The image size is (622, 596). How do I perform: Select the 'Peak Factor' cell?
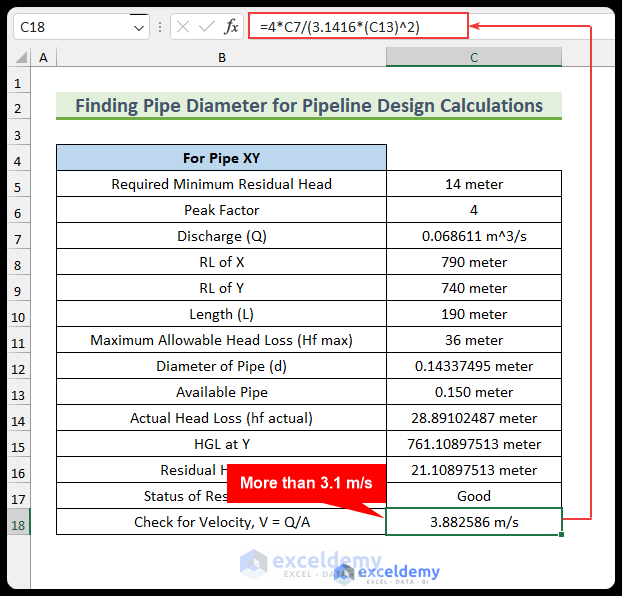[x=221, y=210]
